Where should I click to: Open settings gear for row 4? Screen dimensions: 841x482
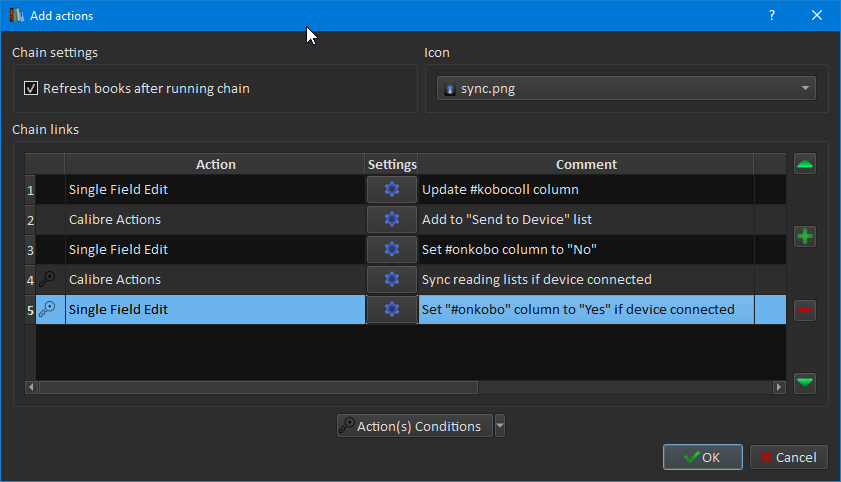point(392,280)
